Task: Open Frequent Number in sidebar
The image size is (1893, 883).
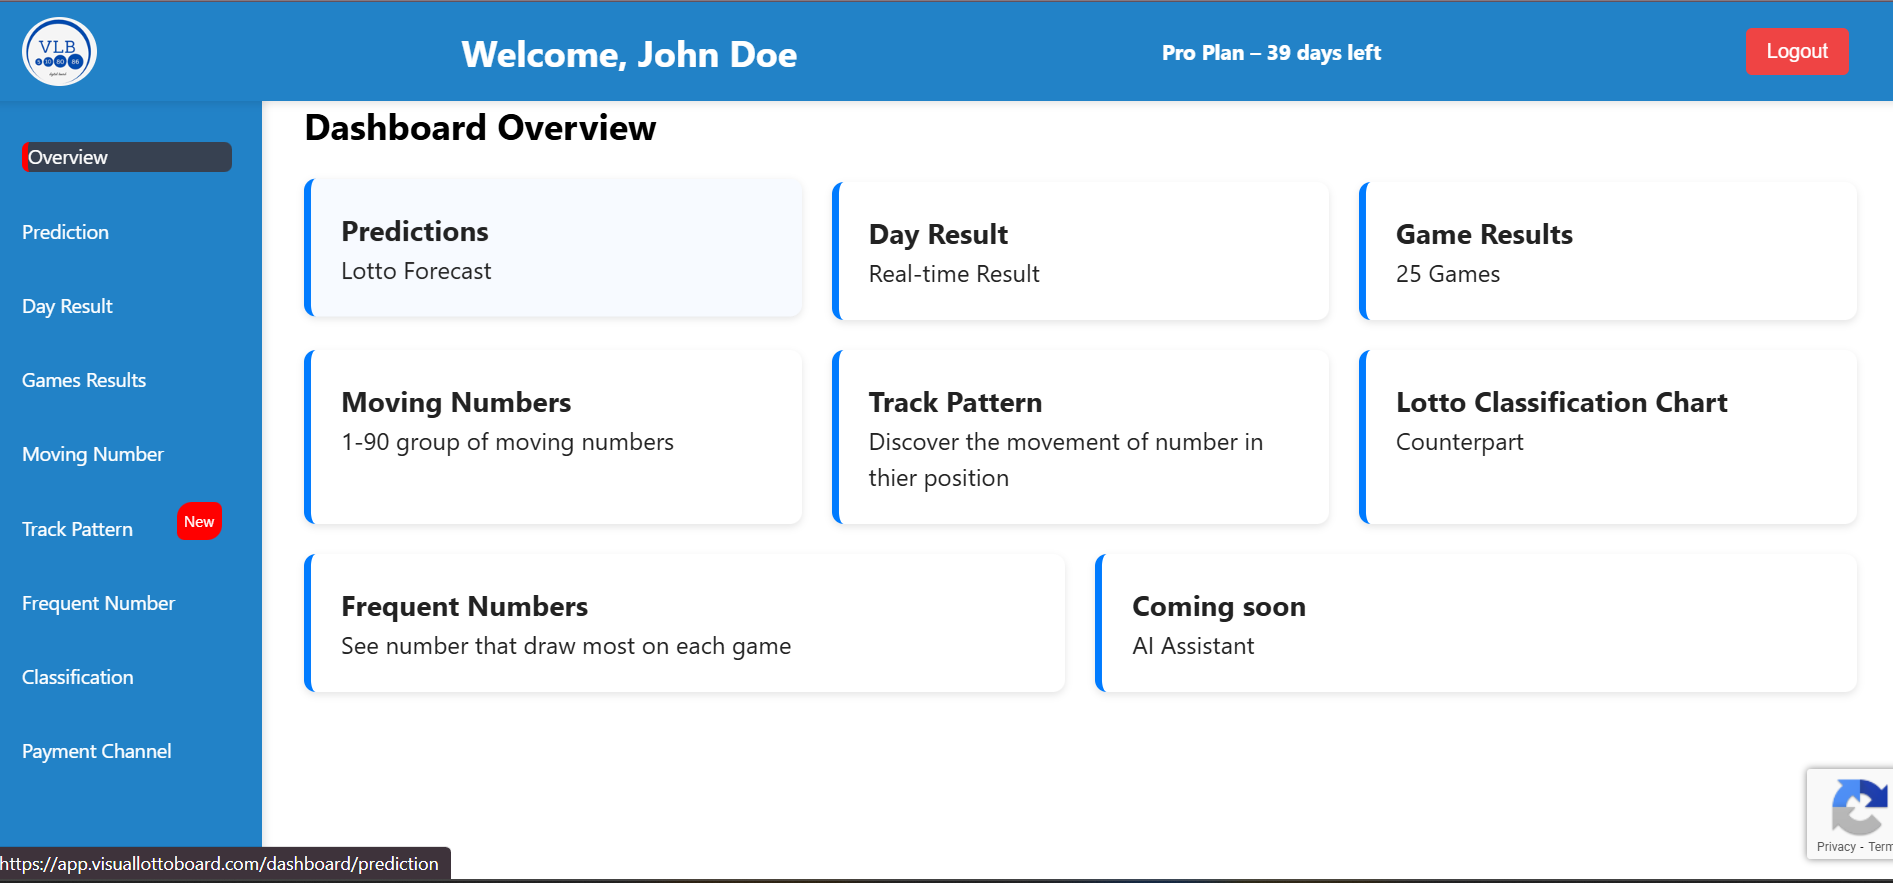Action: (98, 603)
